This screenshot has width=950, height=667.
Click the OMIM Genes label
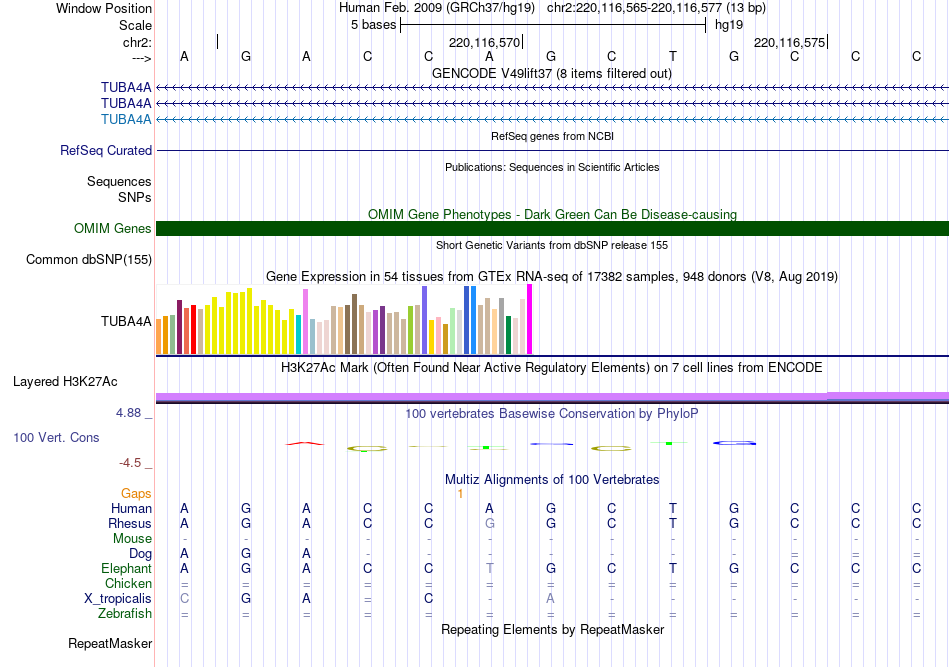point(113,228)
